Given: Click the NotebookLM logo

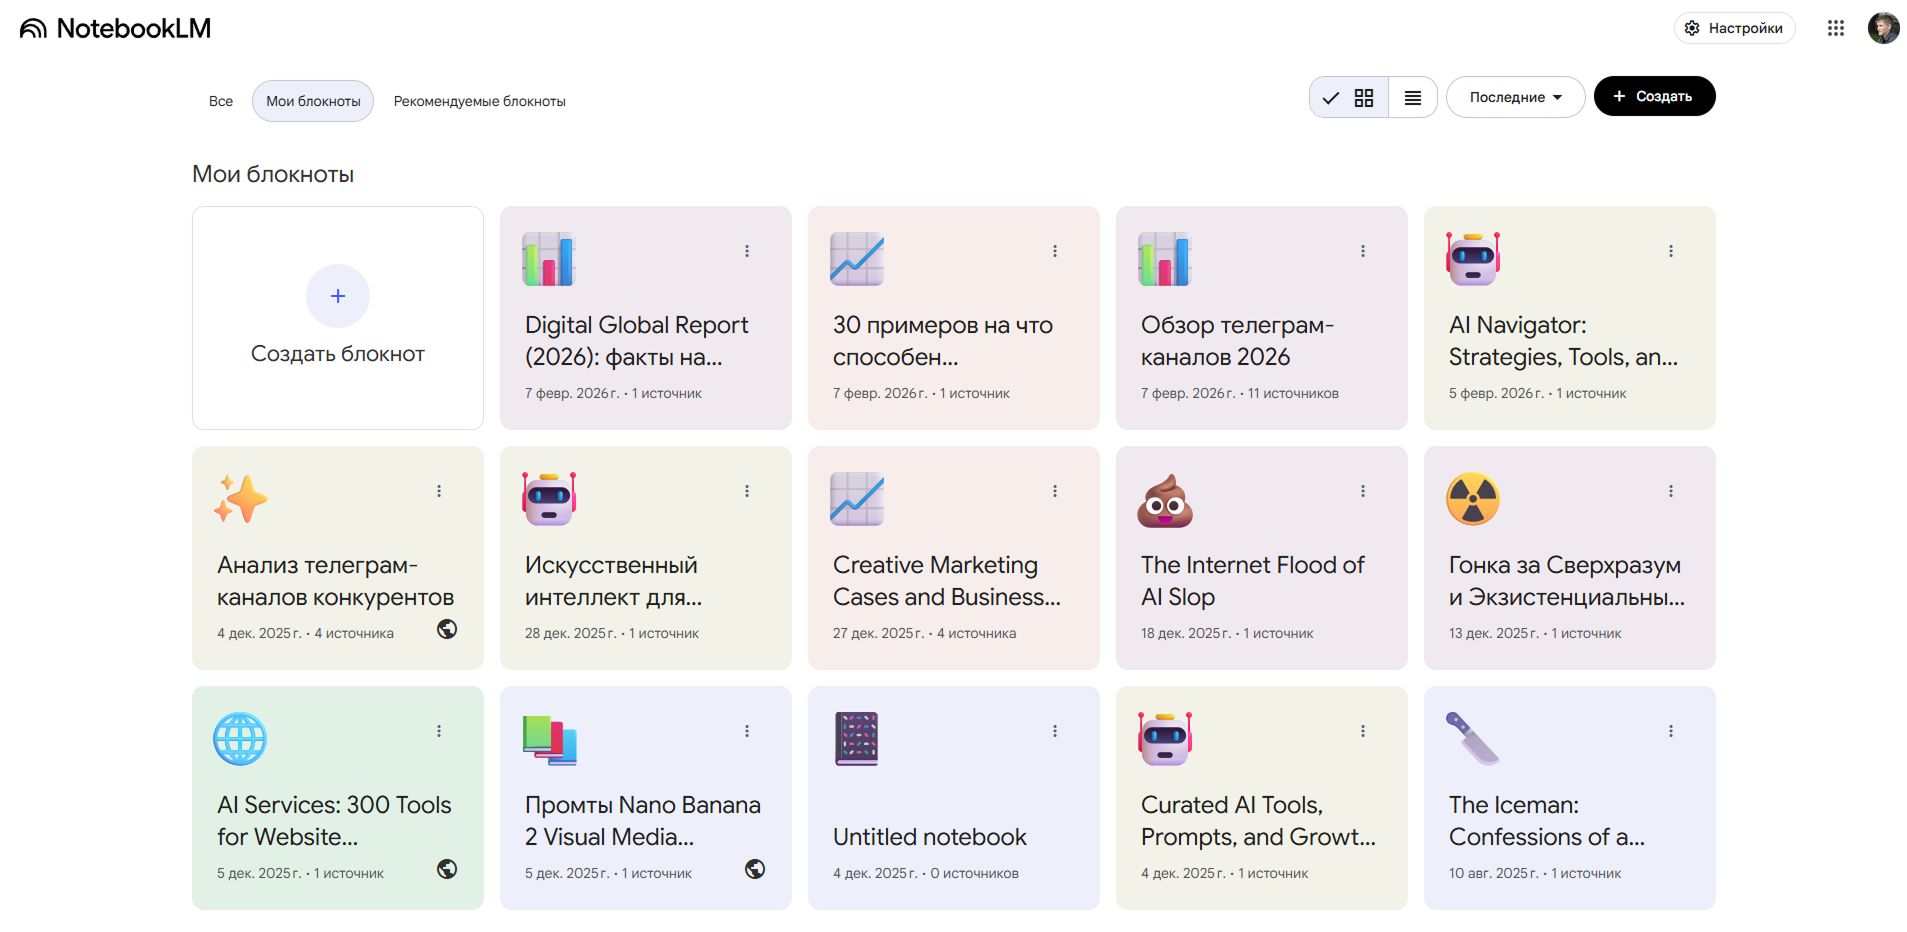Looking at the screenshot, I should [x=115, y=28].
